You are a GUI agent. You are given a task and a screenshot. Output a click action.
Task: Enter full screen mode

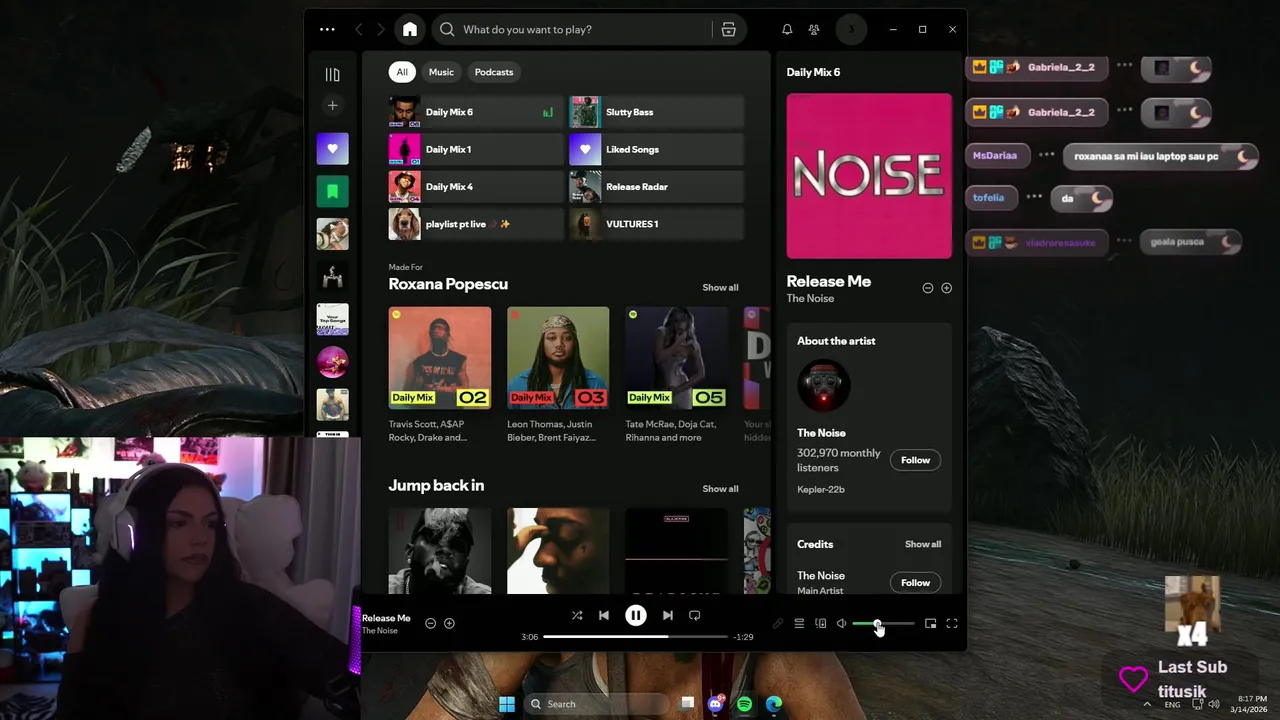[x=952, y=624]
